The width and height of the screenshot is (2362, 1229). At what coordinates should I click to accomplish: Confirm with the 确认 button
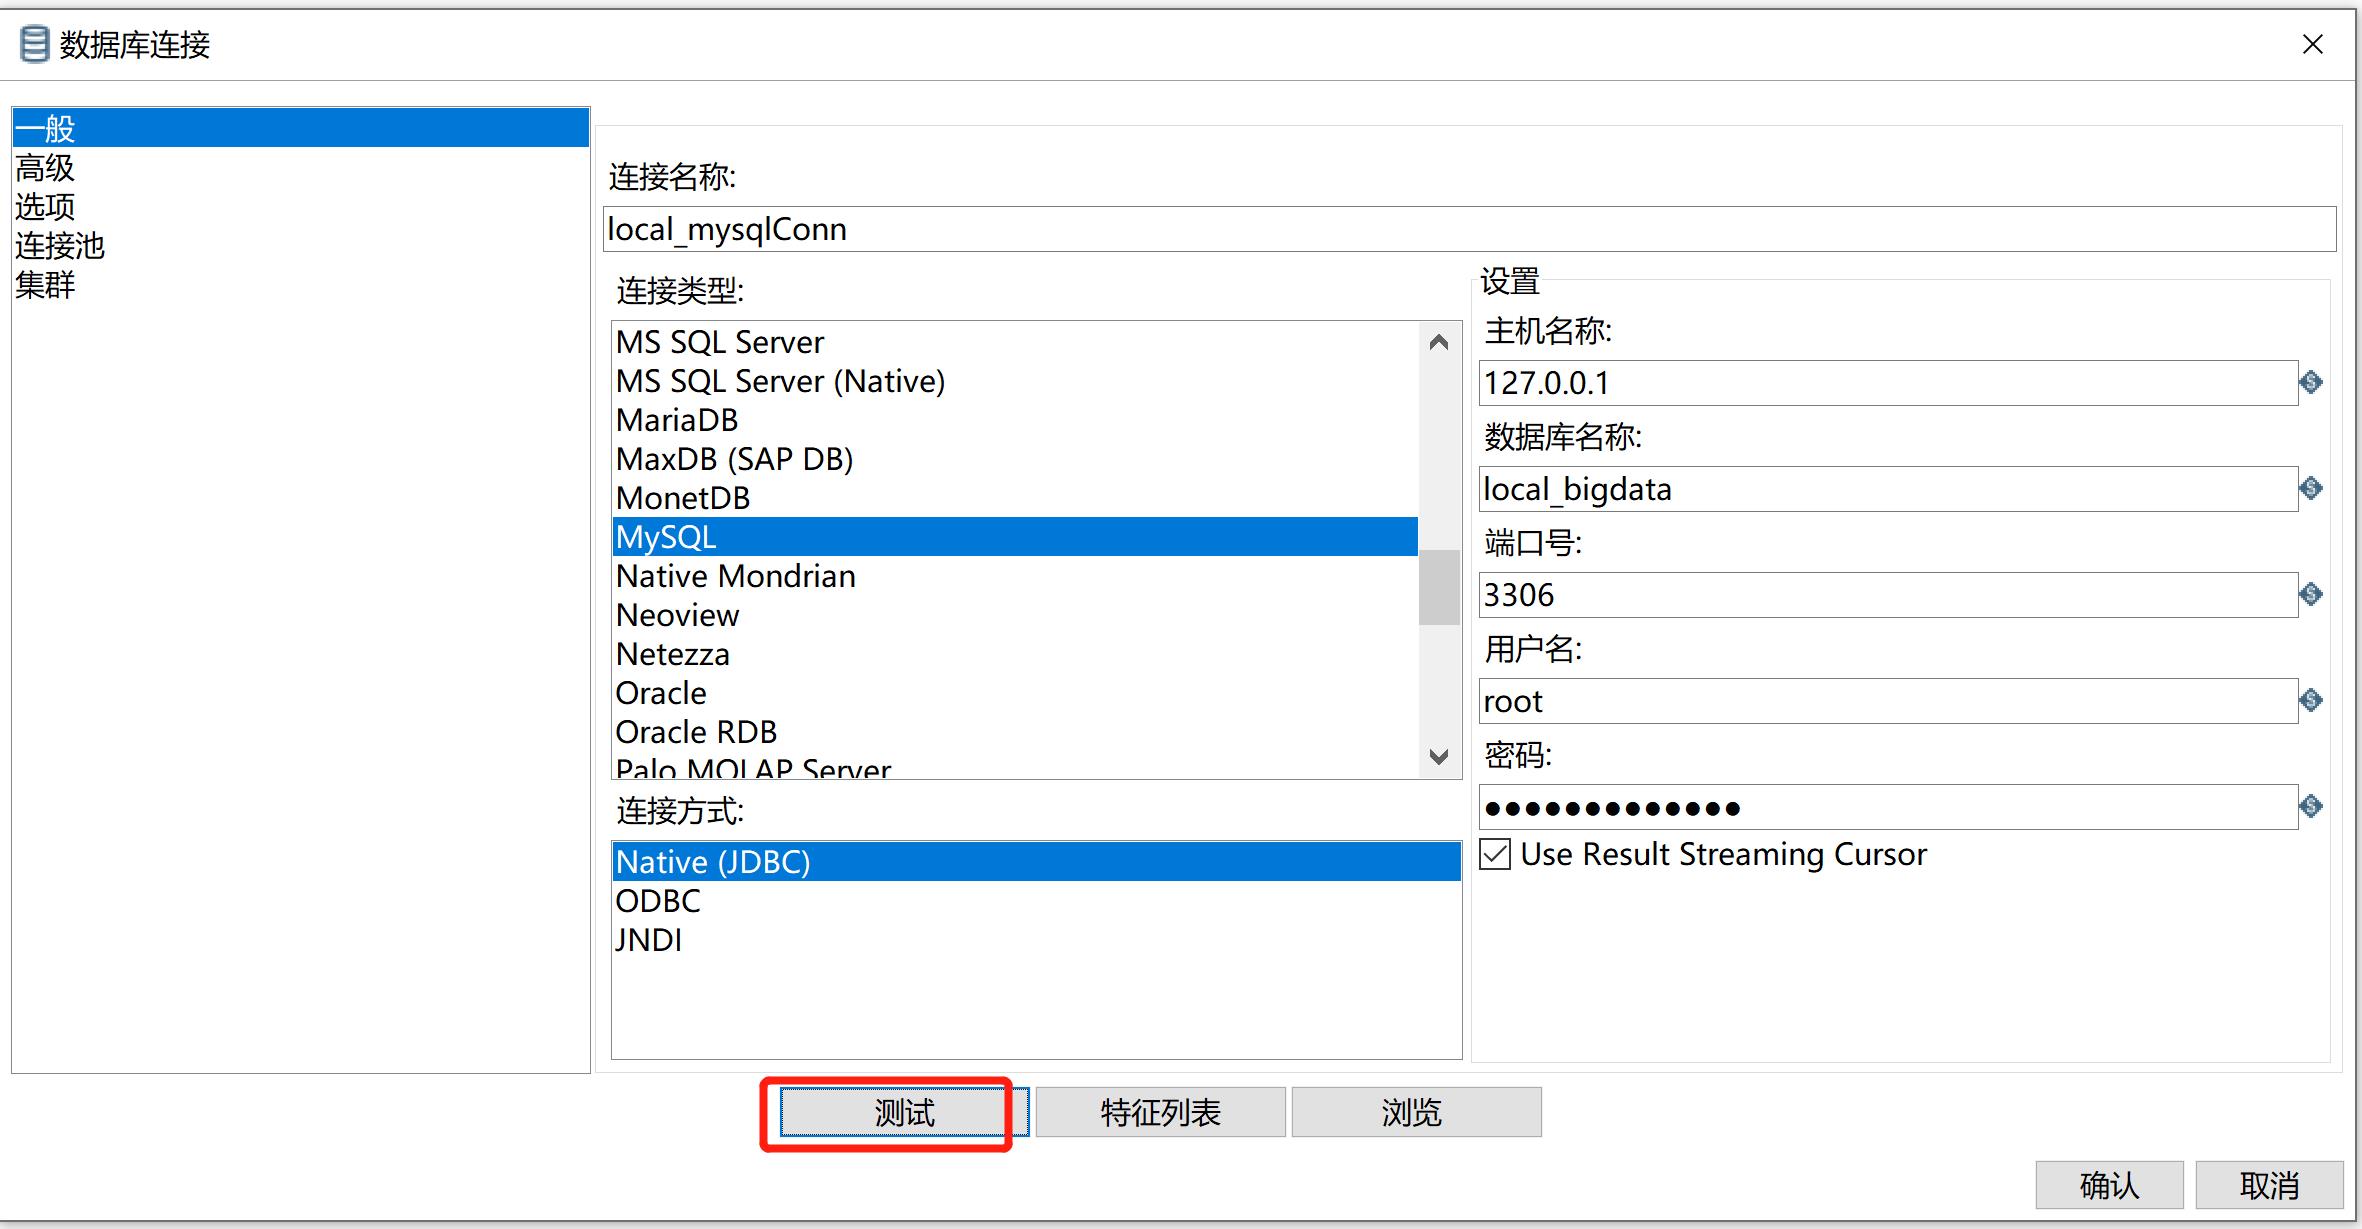point(2109,1185)
